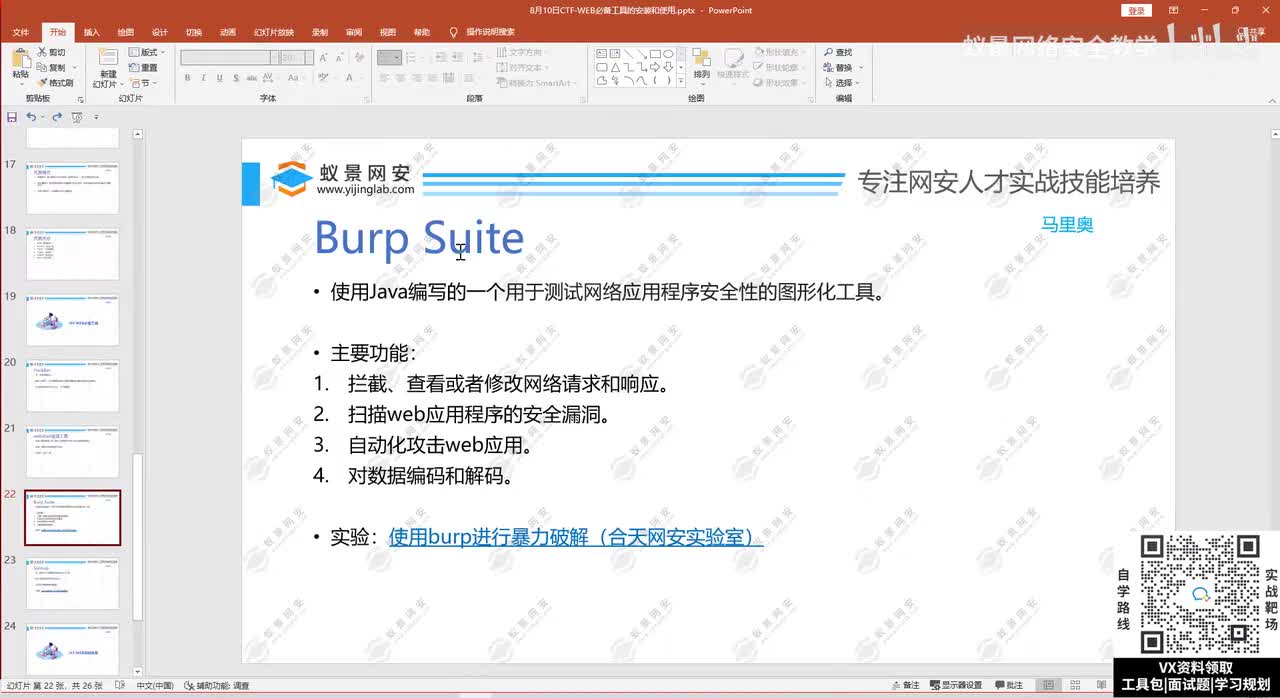The height and width of the screenshot is (698, 1280).
Task: Open Notes (备注) pane from status bar
Action: pos(905,685)
